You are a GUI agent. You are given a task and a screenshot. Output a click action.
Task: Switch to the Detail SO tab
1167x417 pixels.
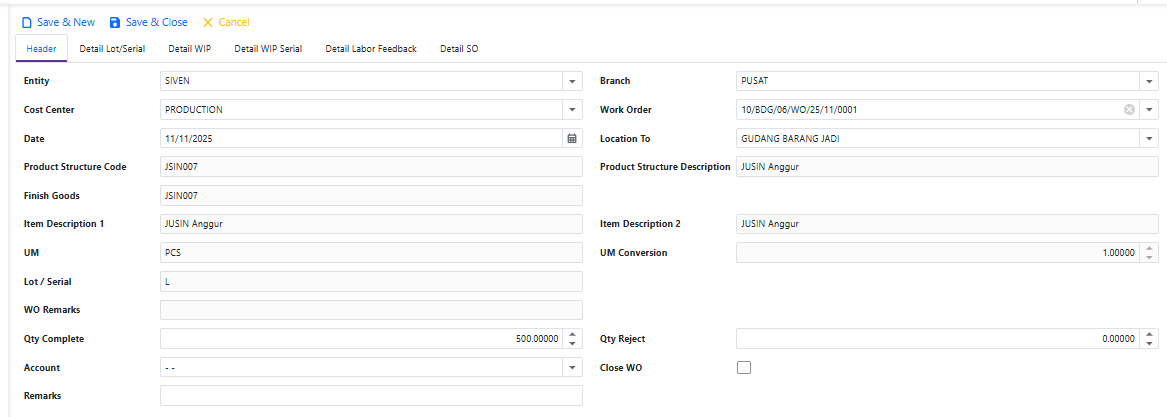click(459, 48)
